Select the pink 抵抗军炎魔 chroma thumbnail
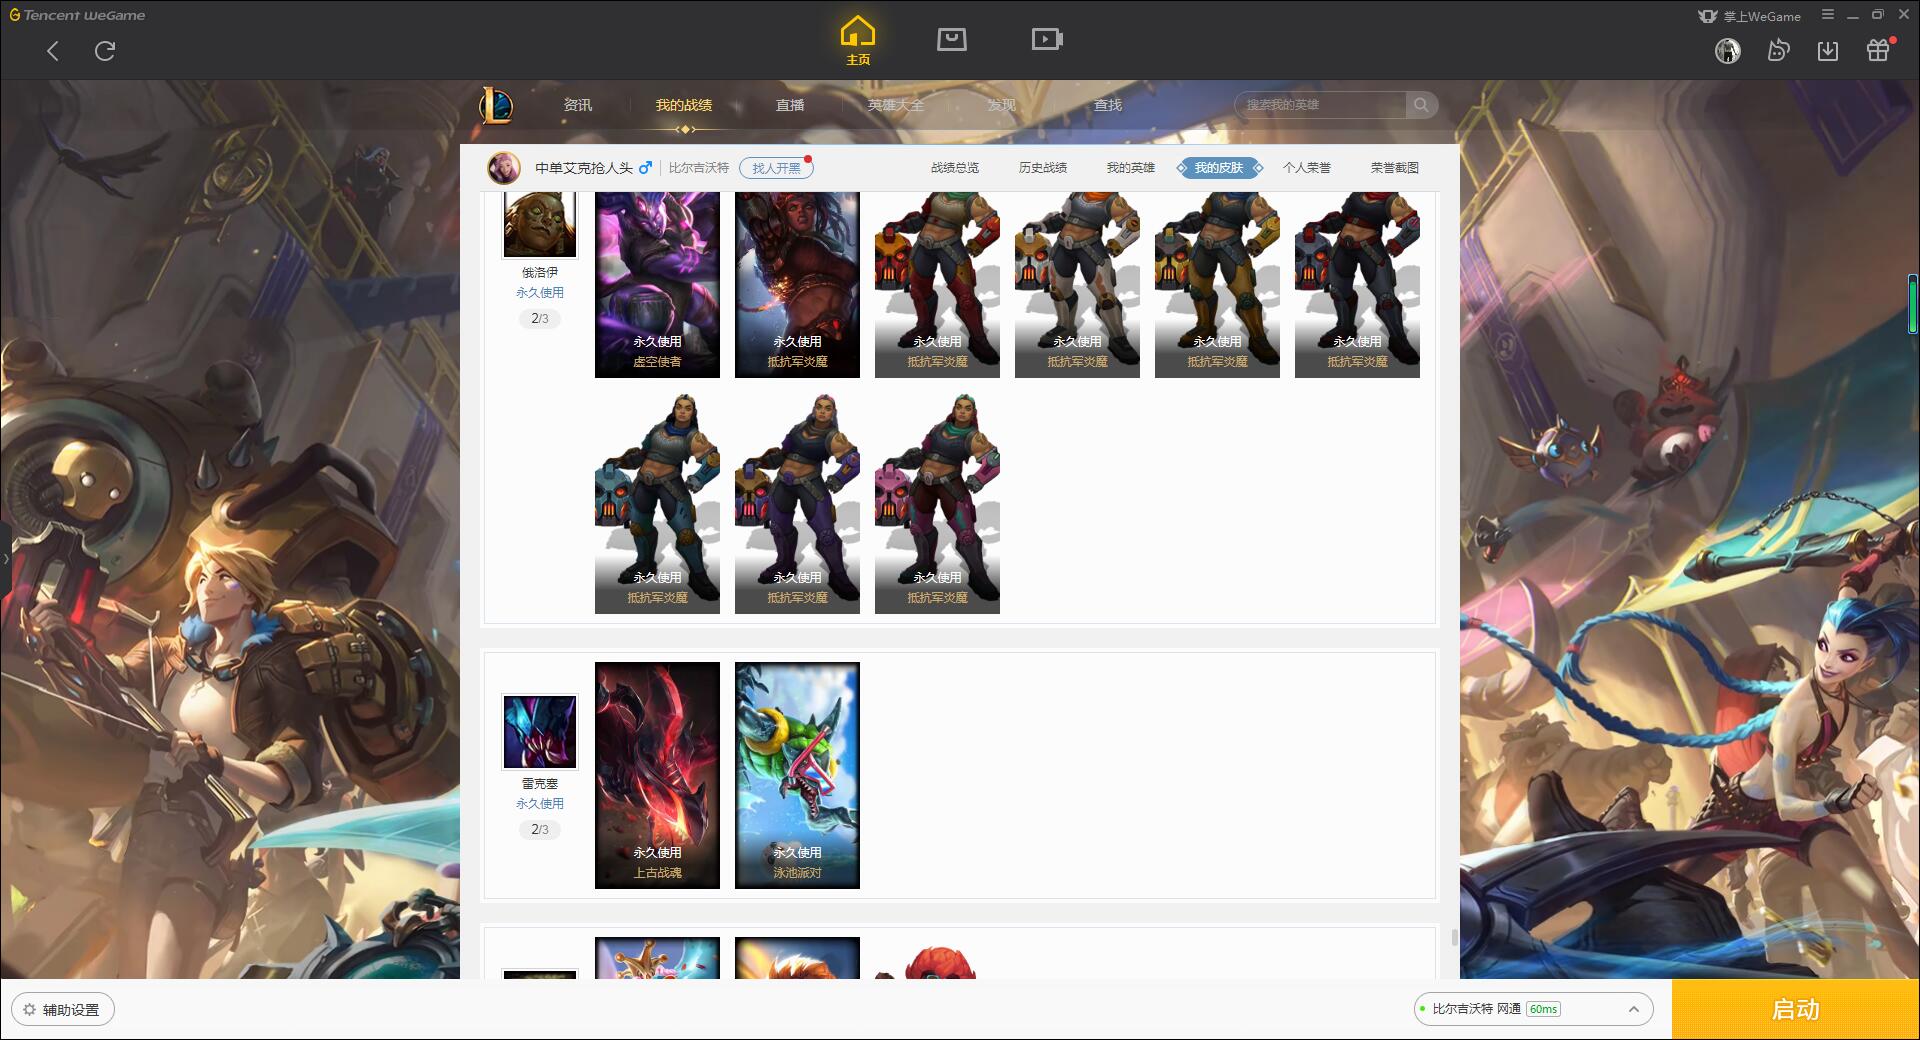Screen dimensions: 1920x1040 (937, 503)
